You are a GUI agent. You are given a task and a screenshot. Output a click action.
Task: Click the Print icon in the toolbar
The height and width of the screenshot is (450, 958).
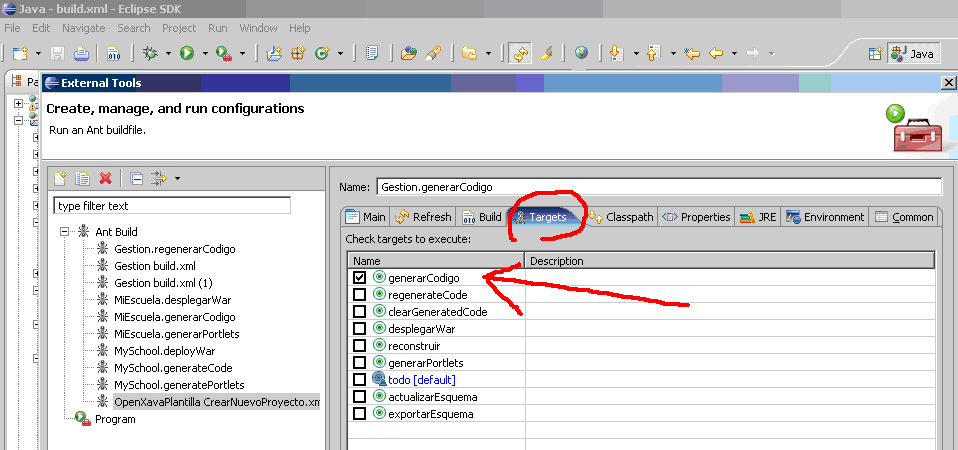[x=81, y=54]
